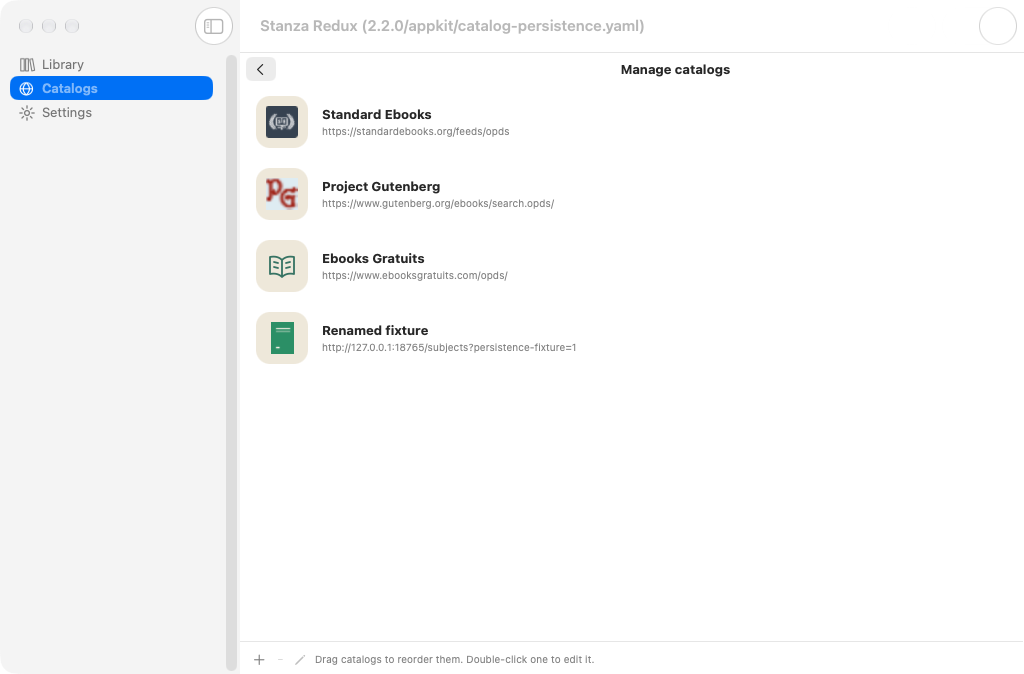1024x674 pixels.
Task: Click the Stanza Redux window title
Action: [x=452, y=26]
